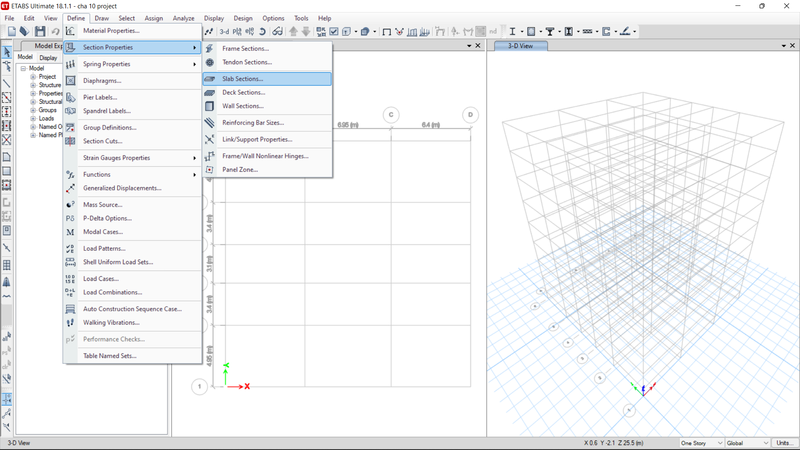The width and height of the screenshot is (800, 450).
Task: Open the File menu
Action: [9, 18]
